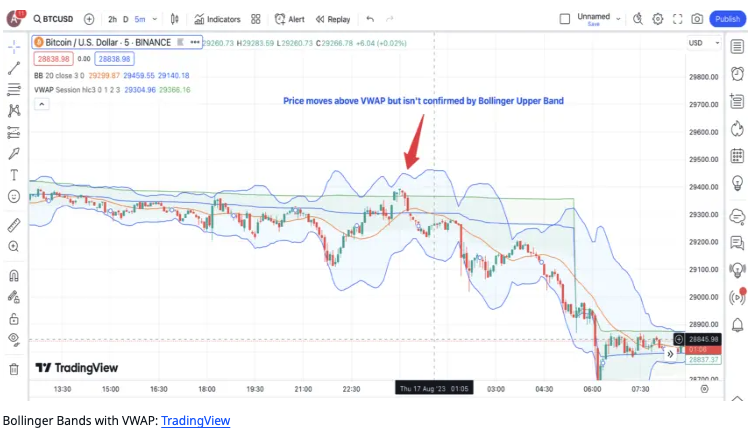Image resolution: width=752 pixels, height=436 pixels.
Task: Open the watchlist panel icon
Action: point(737,47)
